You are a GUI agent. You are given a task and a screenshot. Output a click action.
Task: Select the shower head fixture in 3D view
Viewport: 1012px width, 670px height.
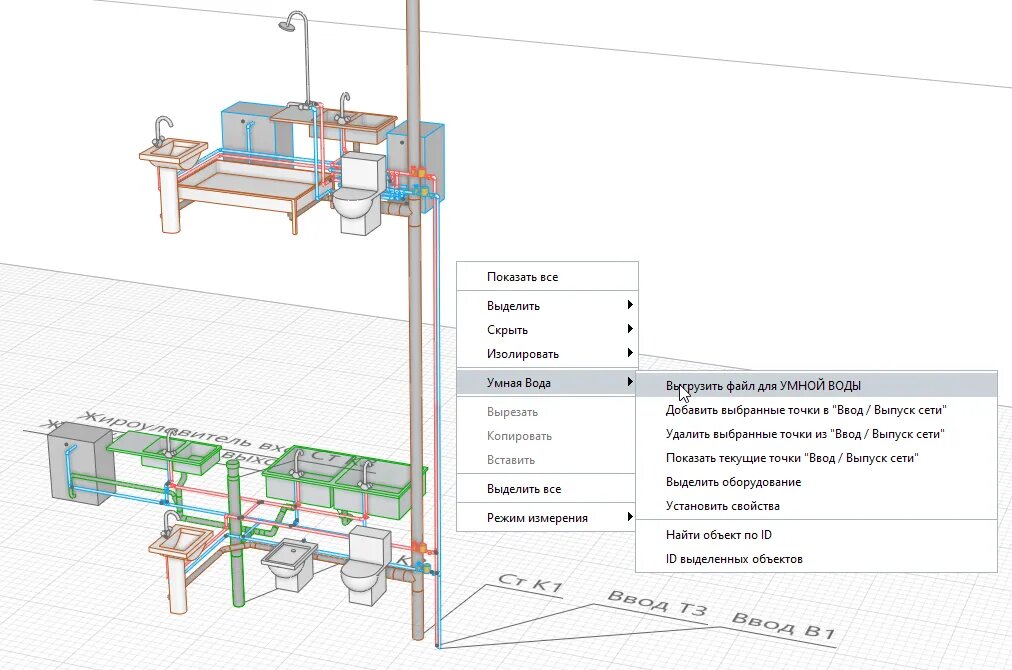pyautogui.click(x=286, y=24)
